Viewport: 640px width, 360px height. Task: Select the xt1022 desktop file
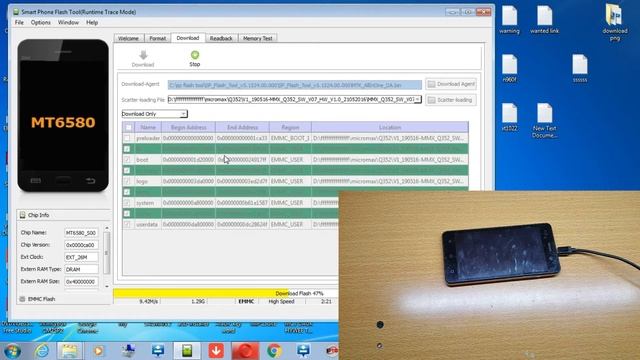(509, 117)
